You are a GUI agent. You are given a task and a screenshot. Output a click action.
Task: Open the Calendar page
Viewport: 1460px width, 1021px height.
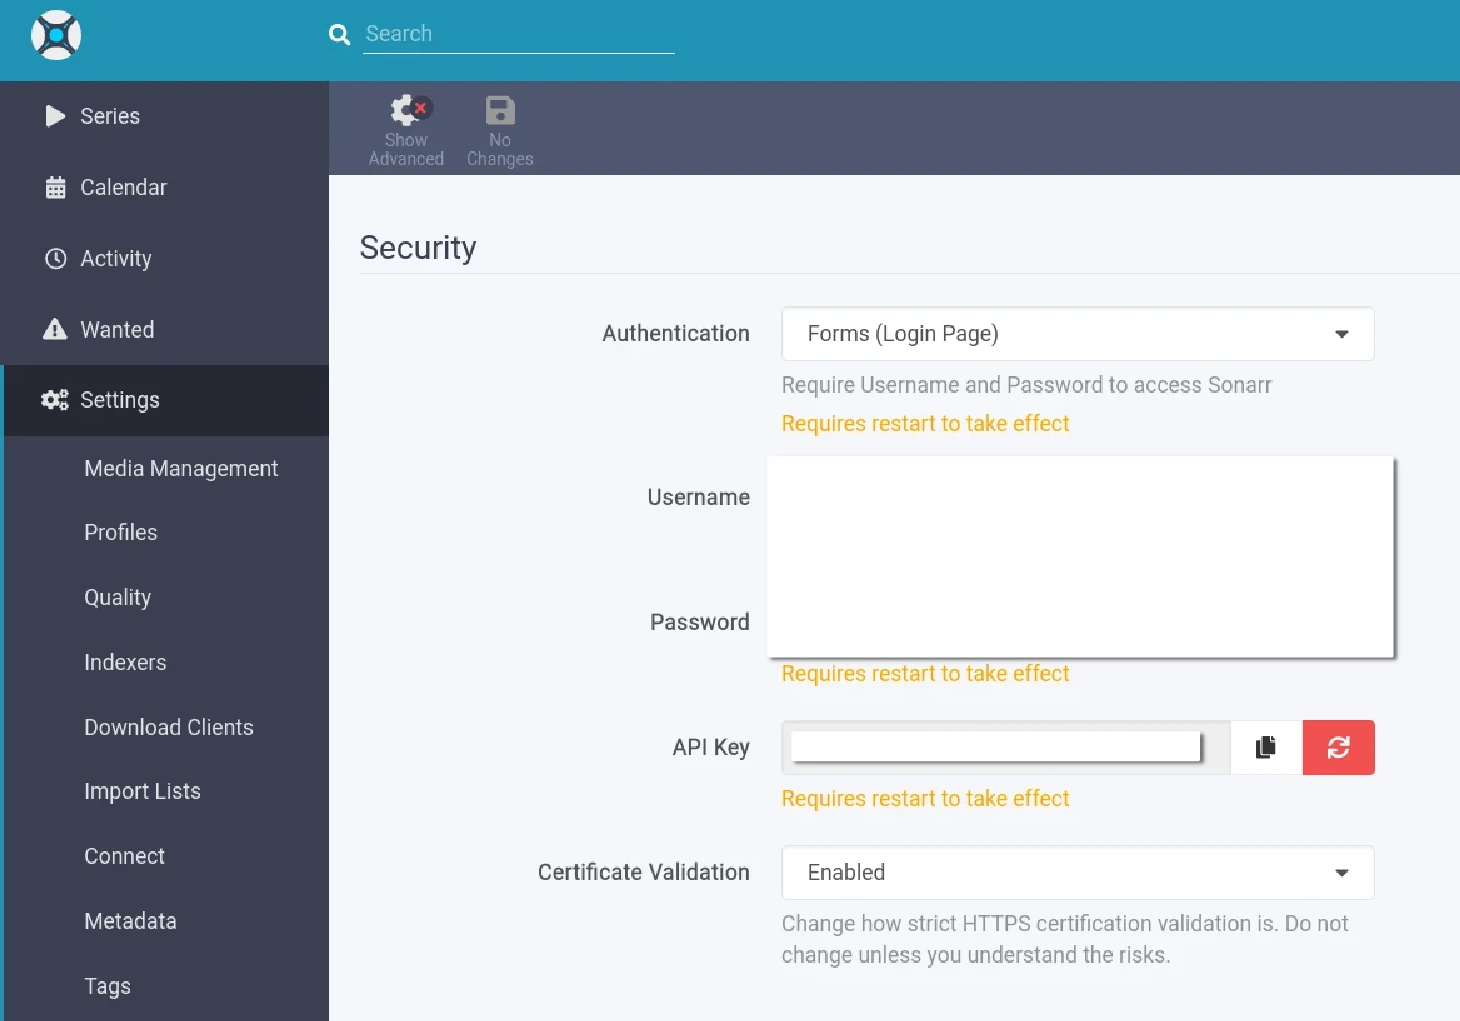(123, 187)
